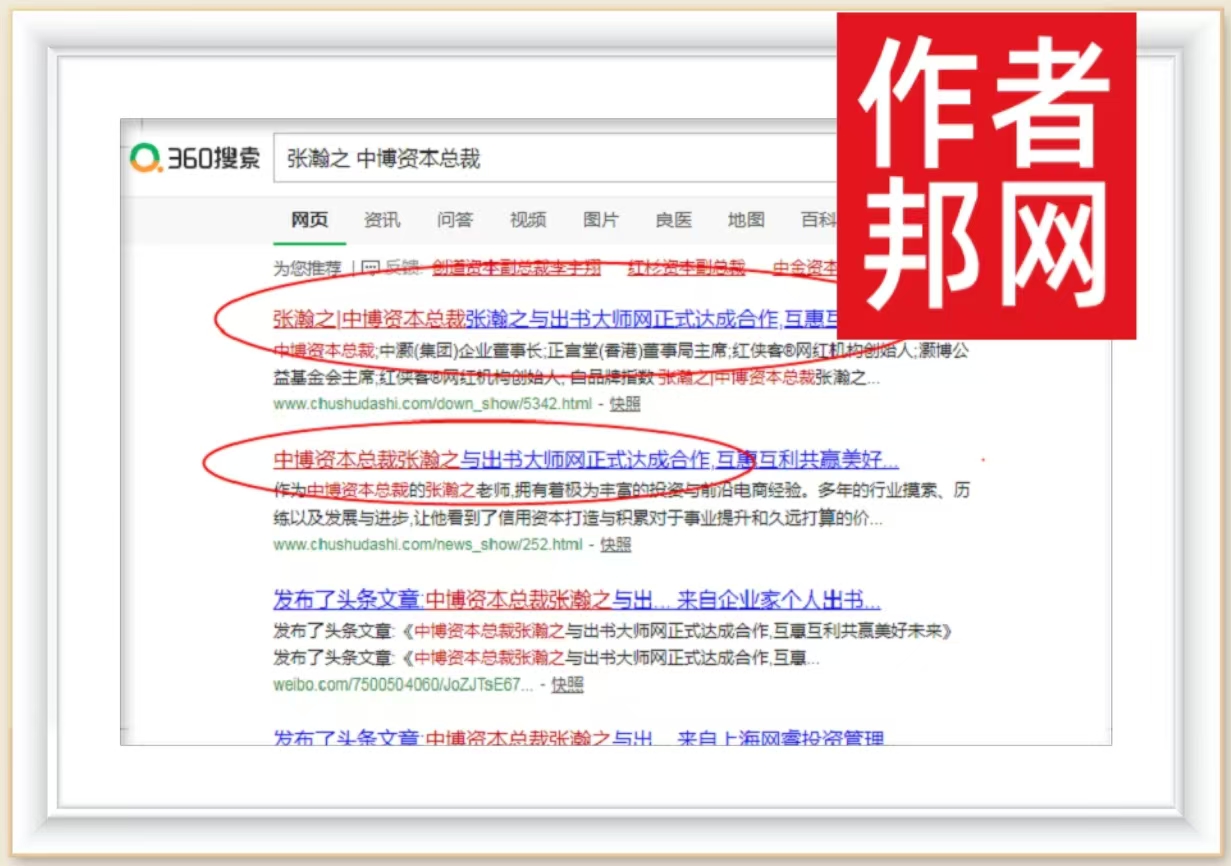1231x866 pixels.
Task: Click the red 作者邦网 watermark logo
Action: coord(985,176)
